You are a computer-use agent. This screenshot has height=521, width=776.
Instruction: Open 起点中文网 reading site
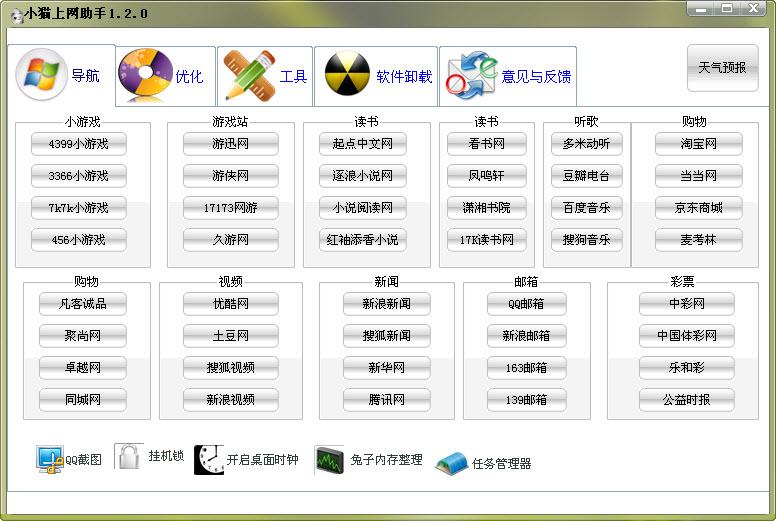pyautogui.click(x=363, y=144)
